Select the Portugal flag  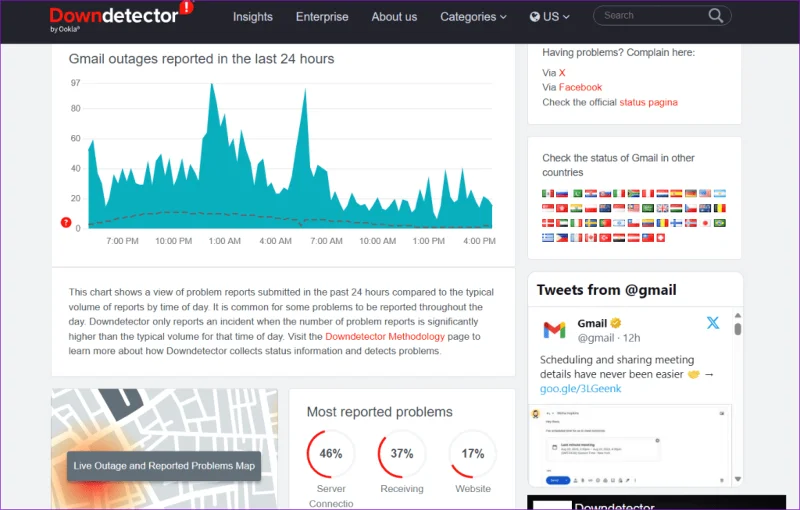pyautogui.click(x=605, y=223)
